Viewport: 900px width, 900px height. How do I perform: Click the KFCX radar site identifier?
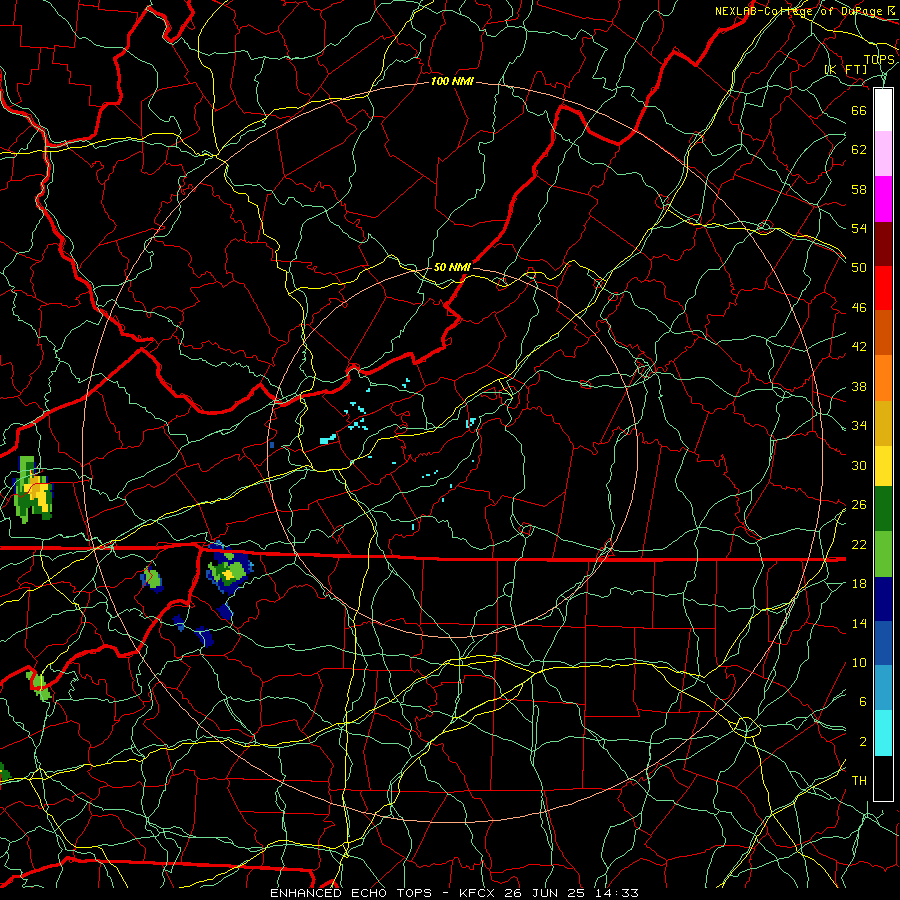(478, 893)
